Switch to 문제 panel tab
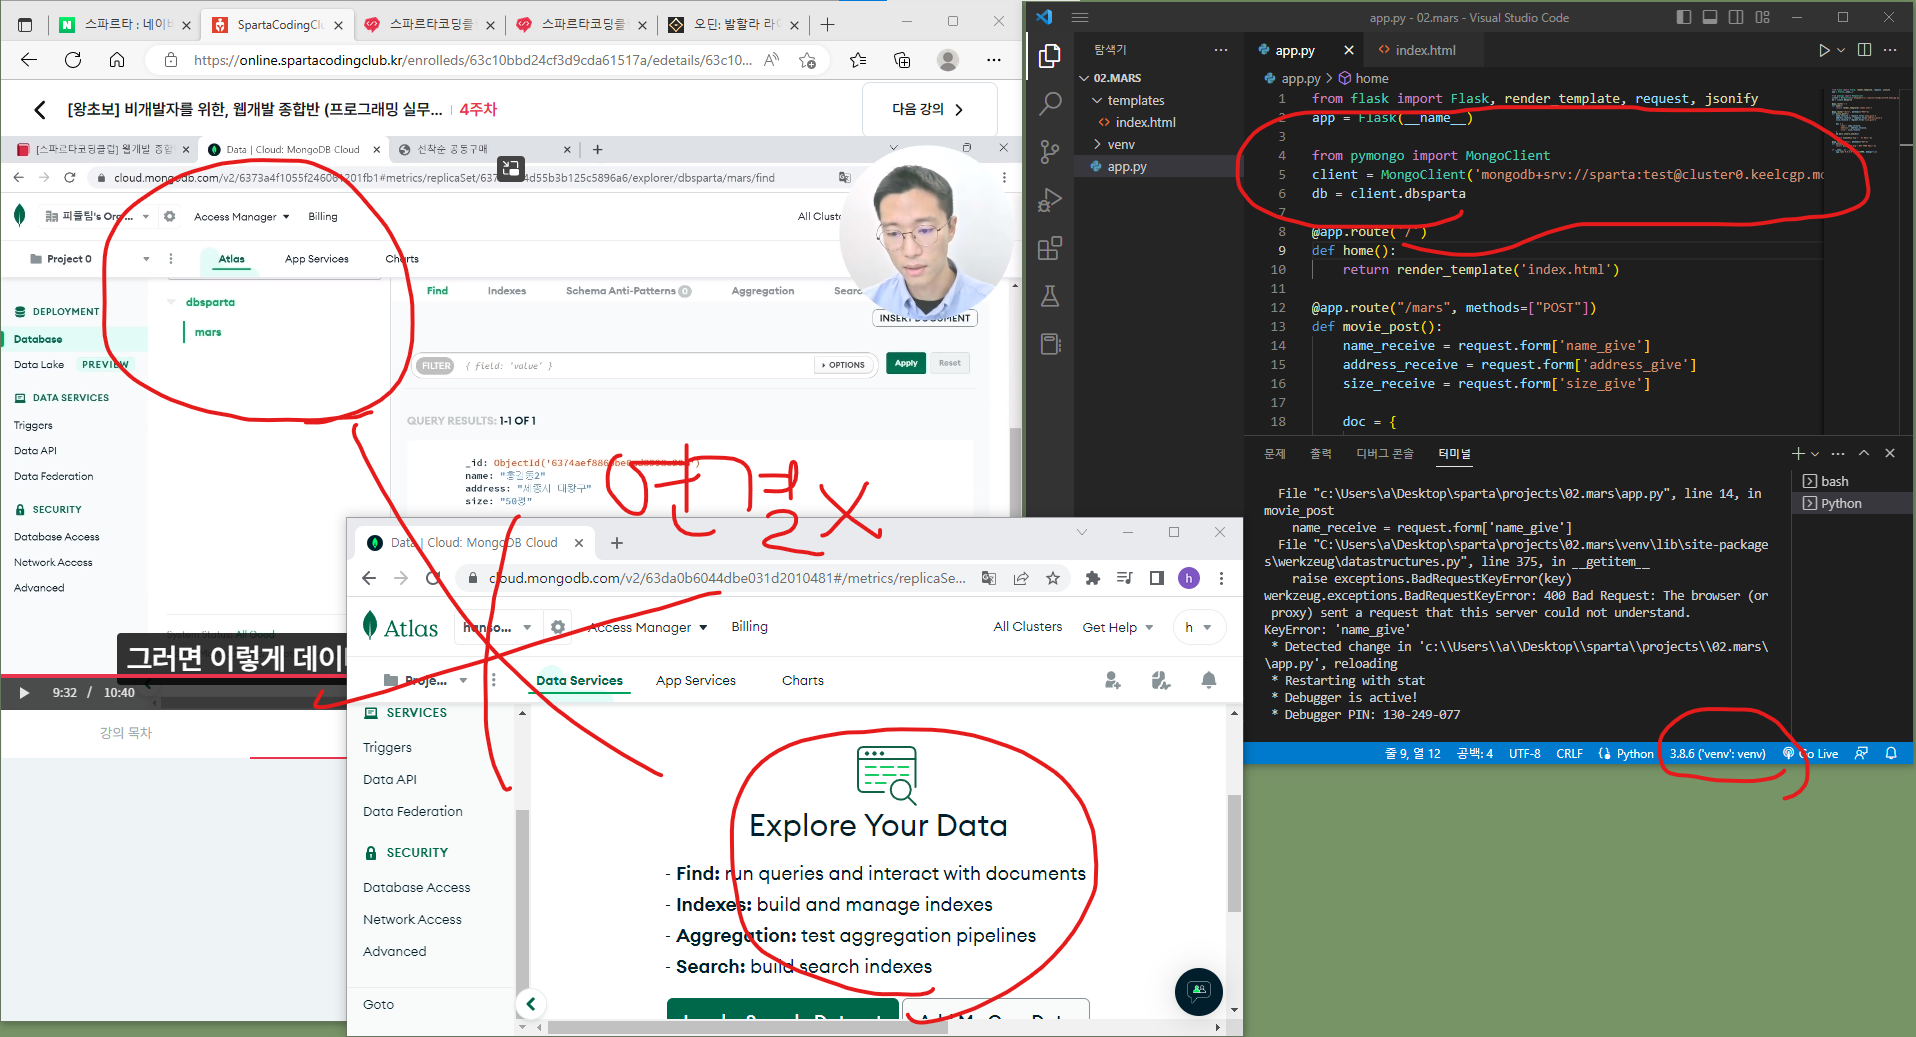The width and height of the screenshot is (1916, 1037). (1275, 453)
